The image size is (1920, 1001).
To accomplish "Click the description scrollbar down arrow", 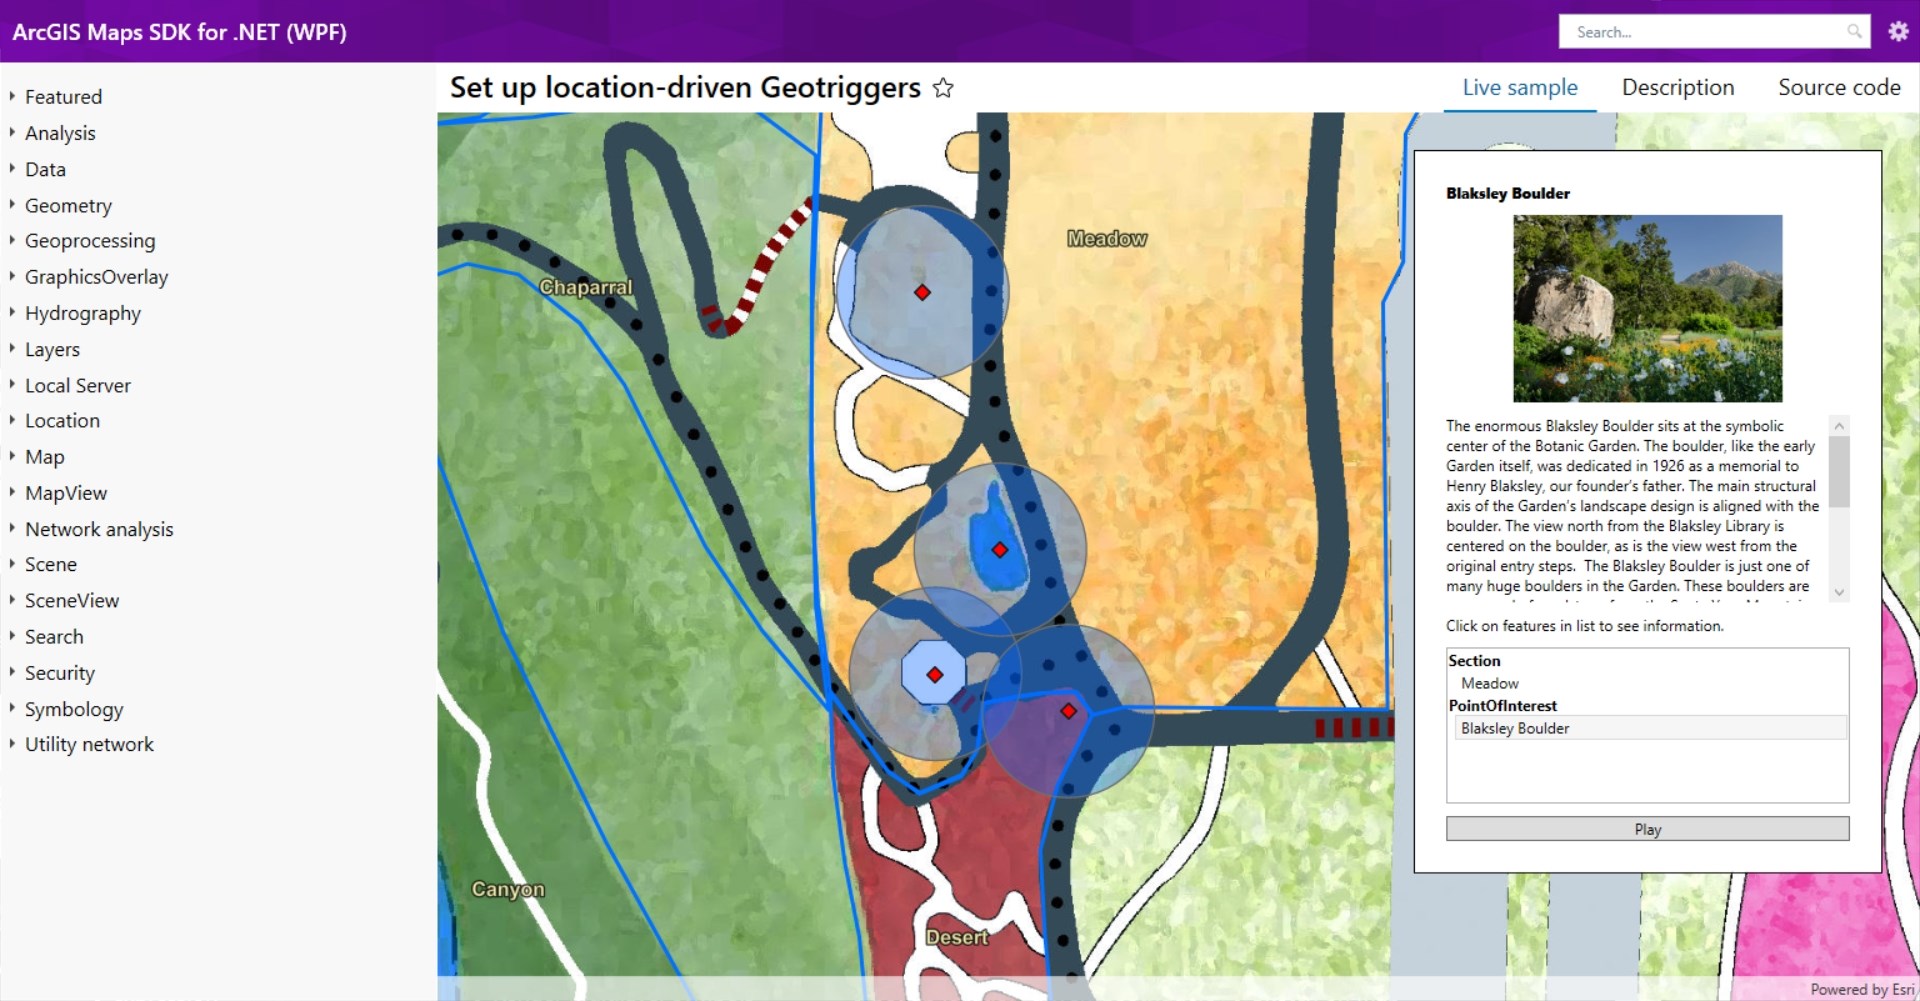I will [x=1838, y=592].
